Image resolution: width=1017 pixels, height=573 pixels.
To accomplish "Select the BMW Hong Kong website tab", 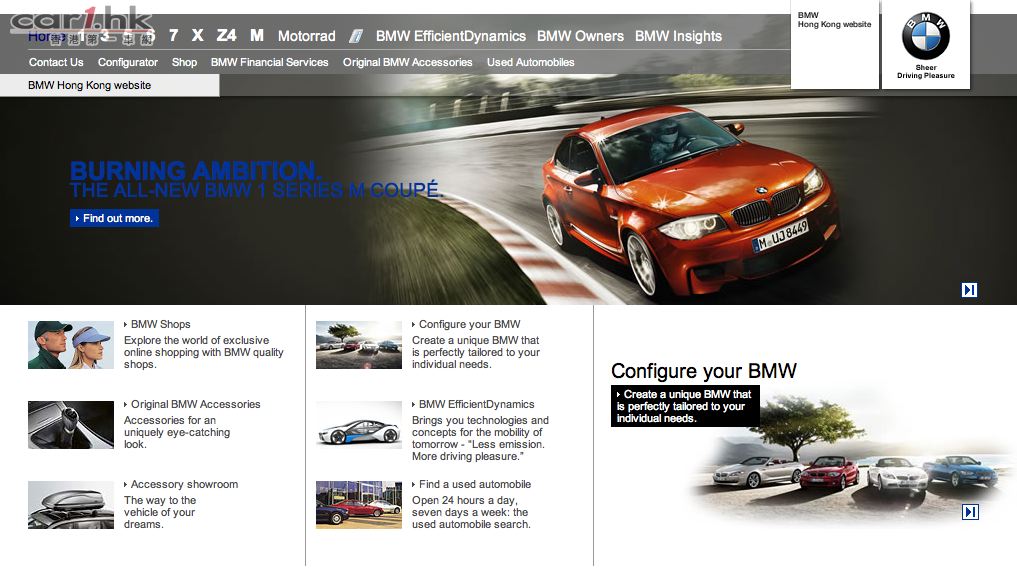I will coord(110,85).
